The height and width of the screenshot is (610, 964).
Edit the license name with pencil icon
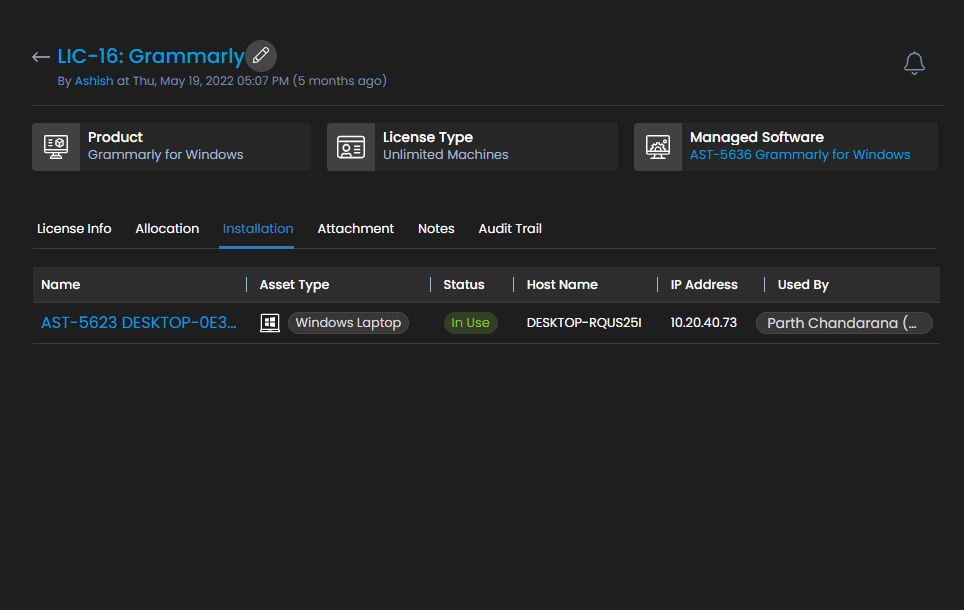point(261,56)
